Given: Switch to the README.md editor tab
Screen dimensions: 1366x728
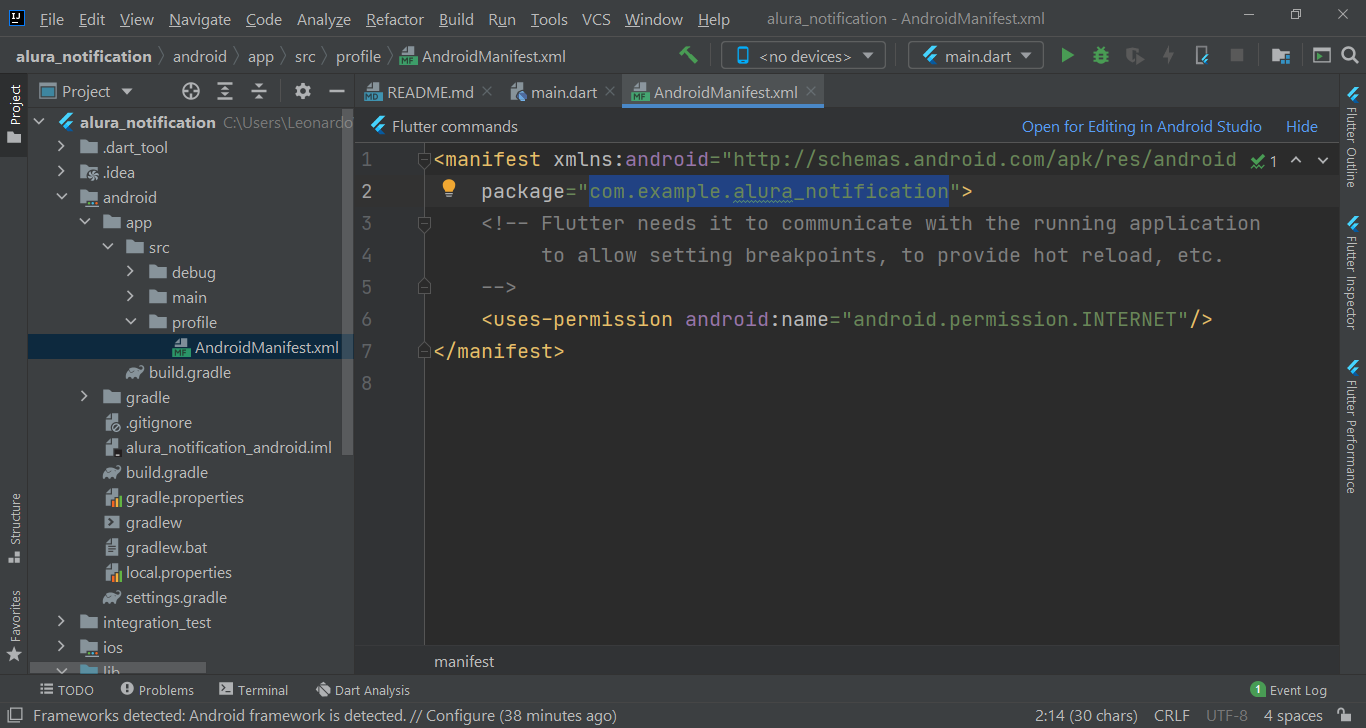Looking at the screenshot, I should 428,91.
